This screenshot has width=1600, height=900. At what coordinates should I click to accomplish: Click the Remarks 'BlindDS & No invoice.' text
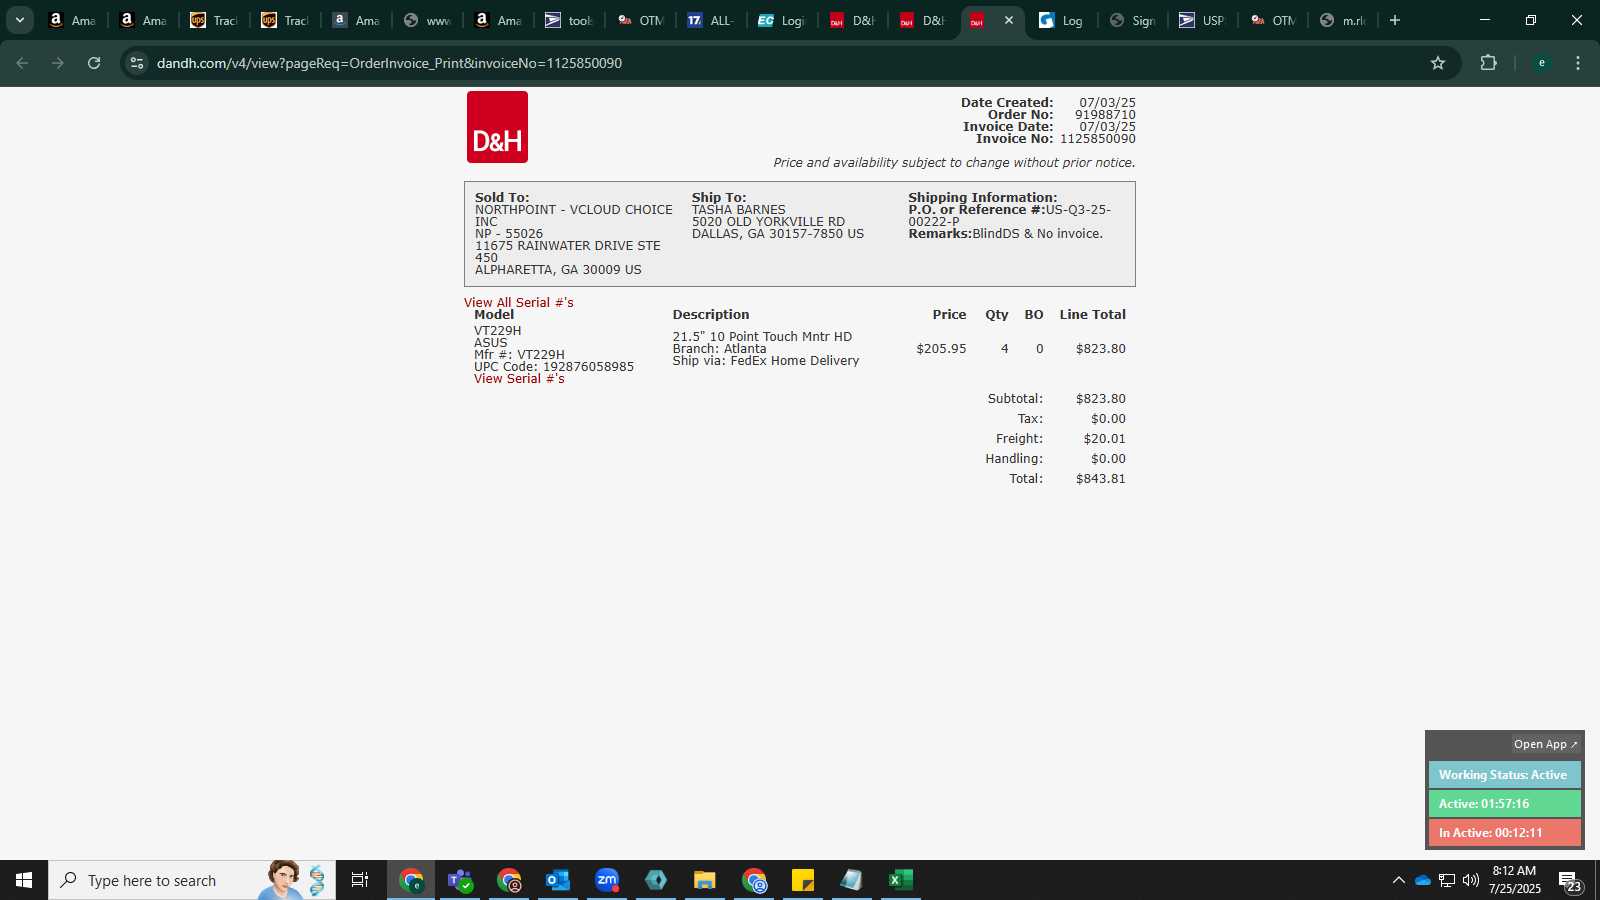(1037, 234)
